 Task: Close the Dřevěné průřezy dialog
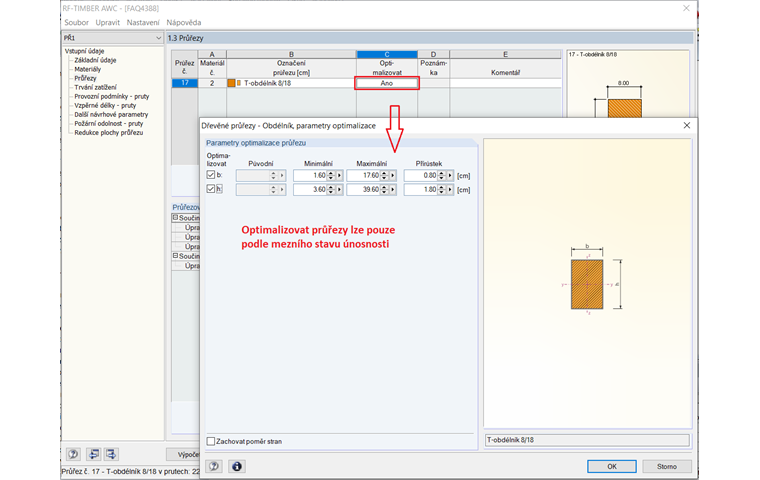686,126
